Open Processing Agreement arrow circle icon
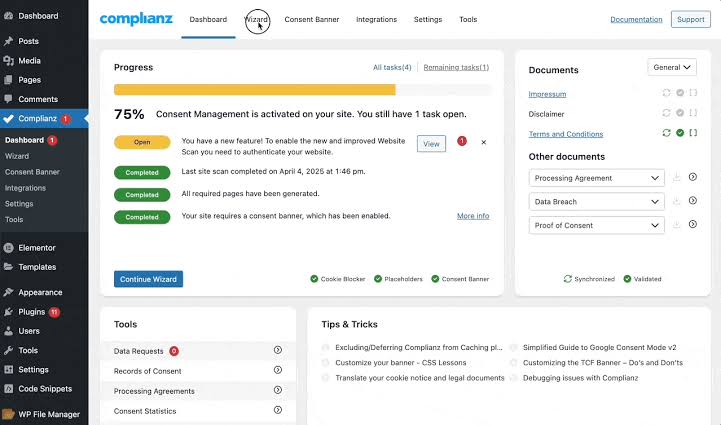 (x=692, y=177)
